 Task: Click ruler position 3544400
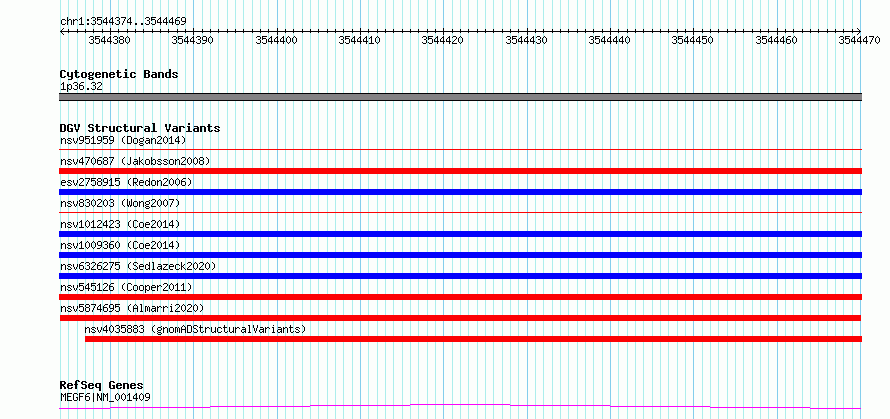click(277, 40)
